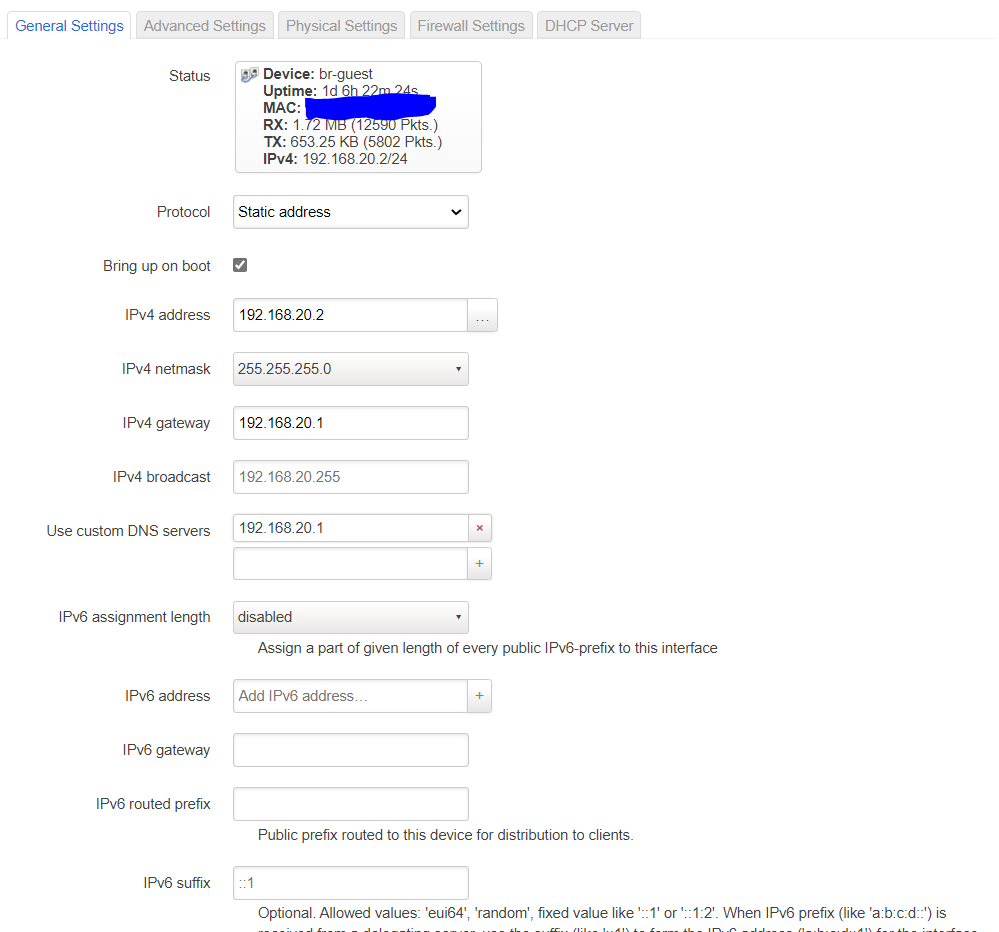Click the IPv4 broadcast input field
This screenshot has width=999, height=932.
click(350, 477)
